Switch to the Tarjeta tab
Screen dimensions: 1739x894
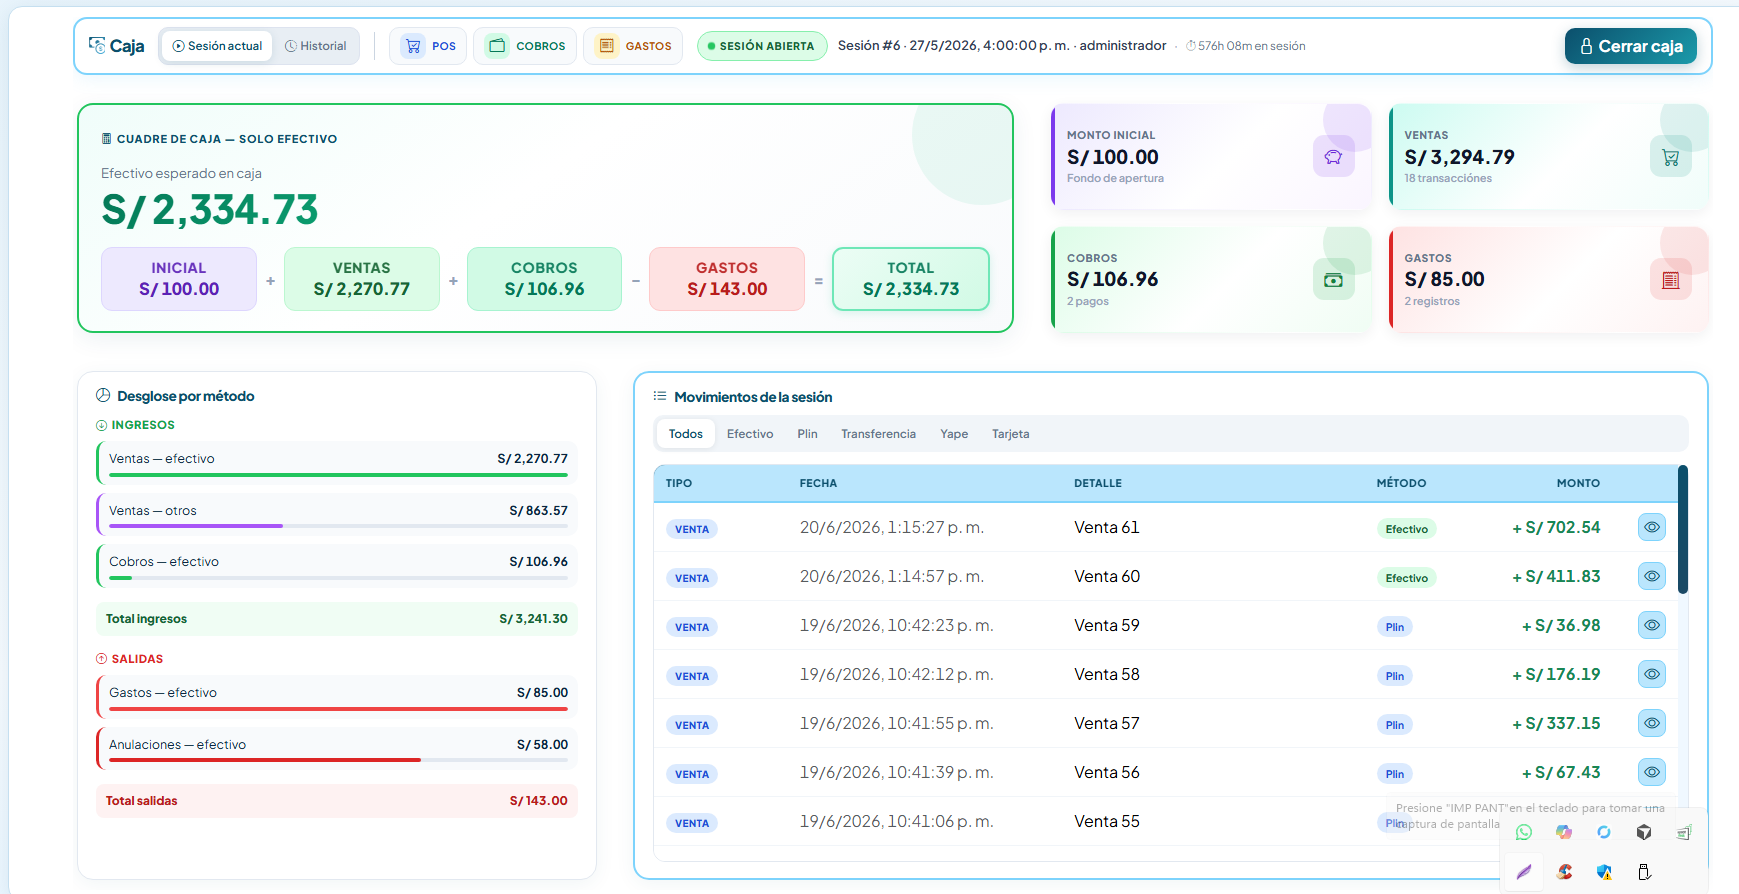tap(1010, 434)
